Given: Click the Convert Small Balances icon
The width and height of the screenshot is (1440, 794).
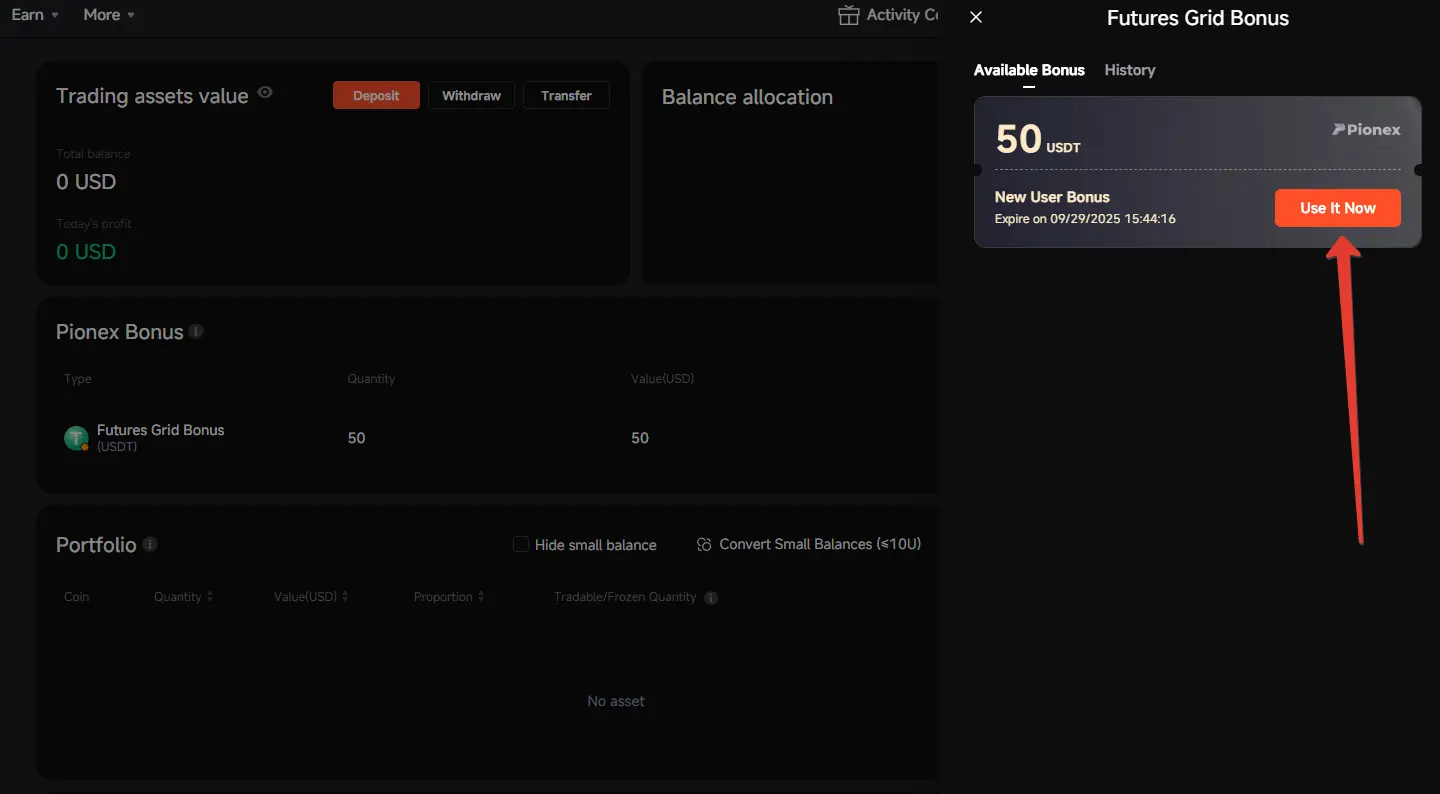Looking at the screenshot, I should pyautogui.click(x=704, y=544).
